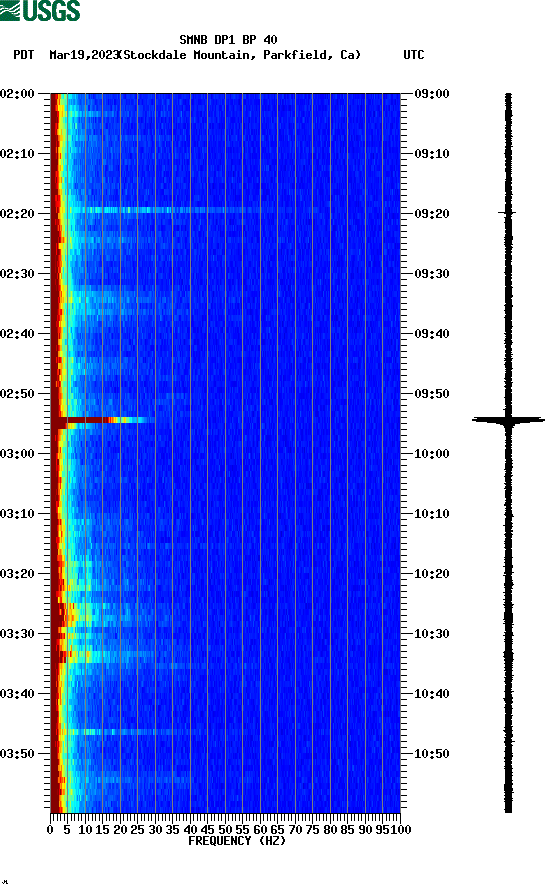Click the 80 Hz frequency tick label
This screenshot has height=893, width=552.
click(330, 830)
